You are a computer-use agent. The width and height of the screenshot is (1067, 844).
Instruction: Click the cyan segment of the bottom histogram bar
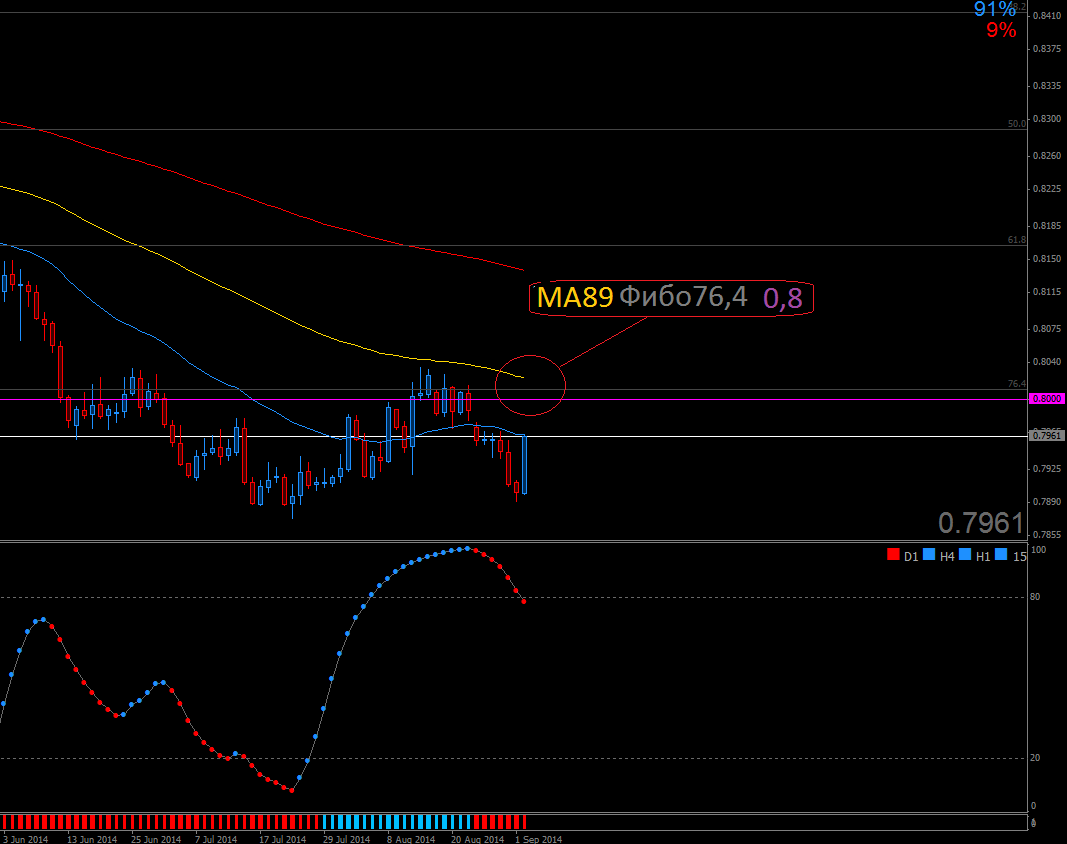(397, 822)
